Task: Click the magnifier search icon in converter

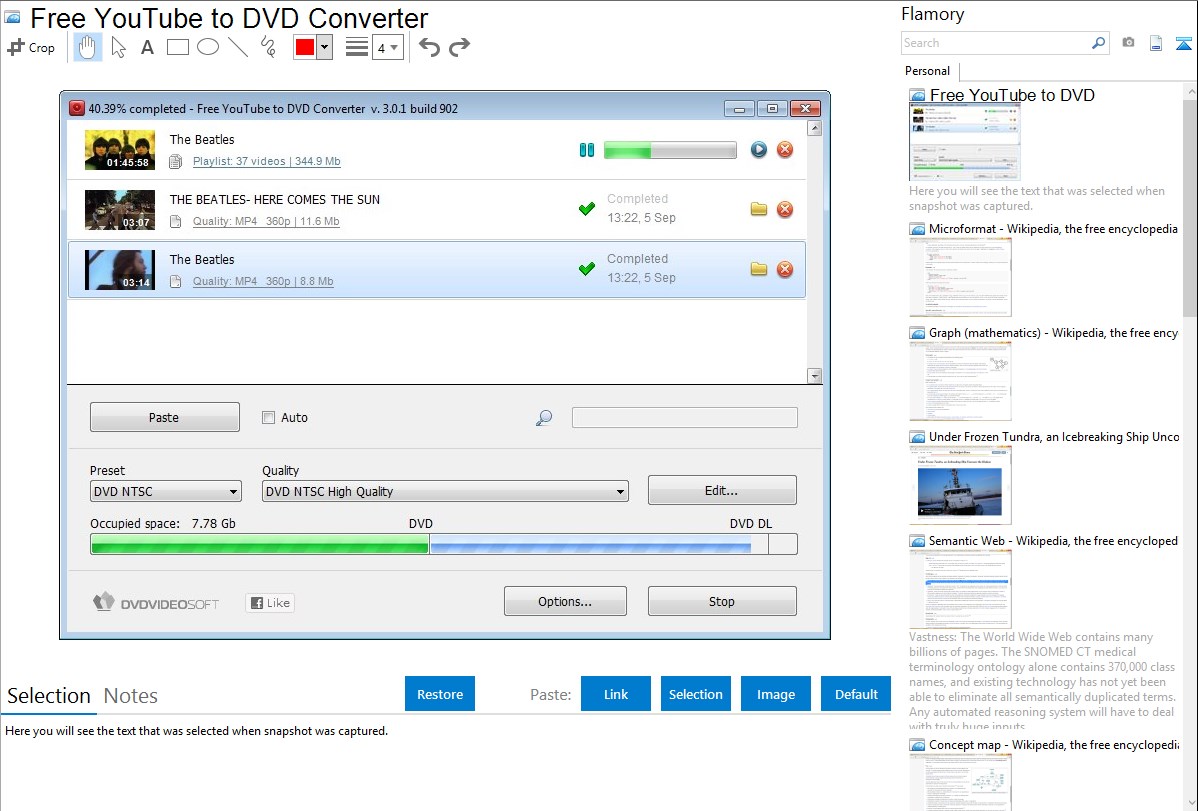Action: click(544, 417)
